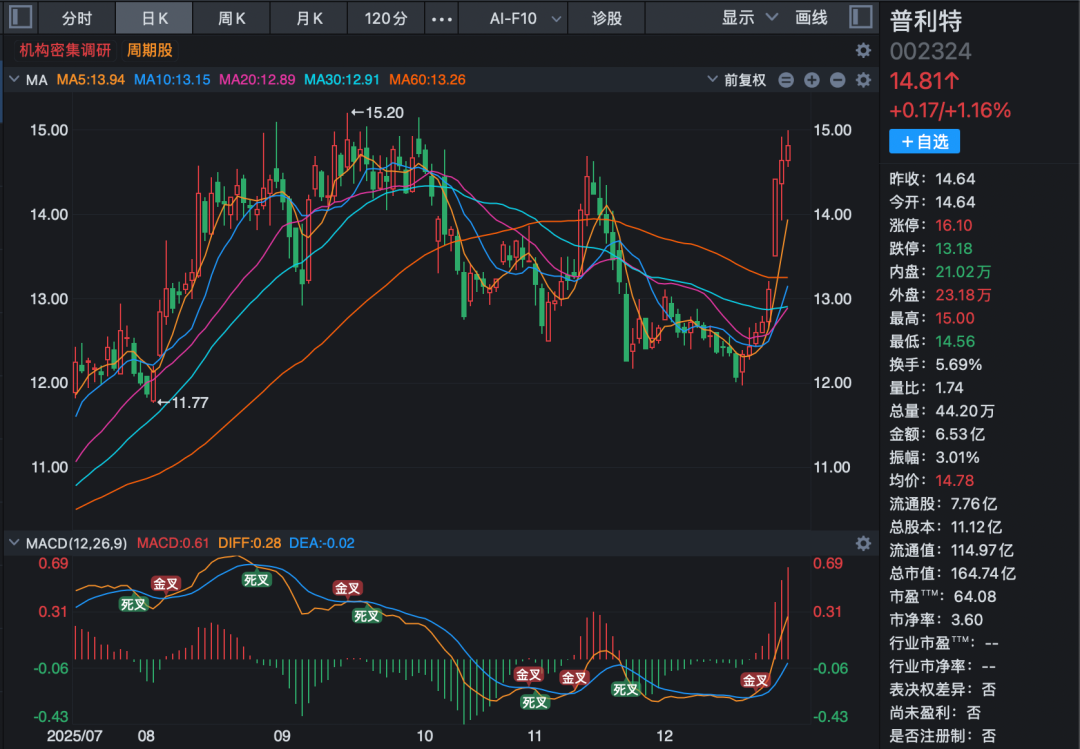The image size is (1080, 749).
Task: Click the 诊股 stock diagnosis button
Action: click(x=606, y=18)
